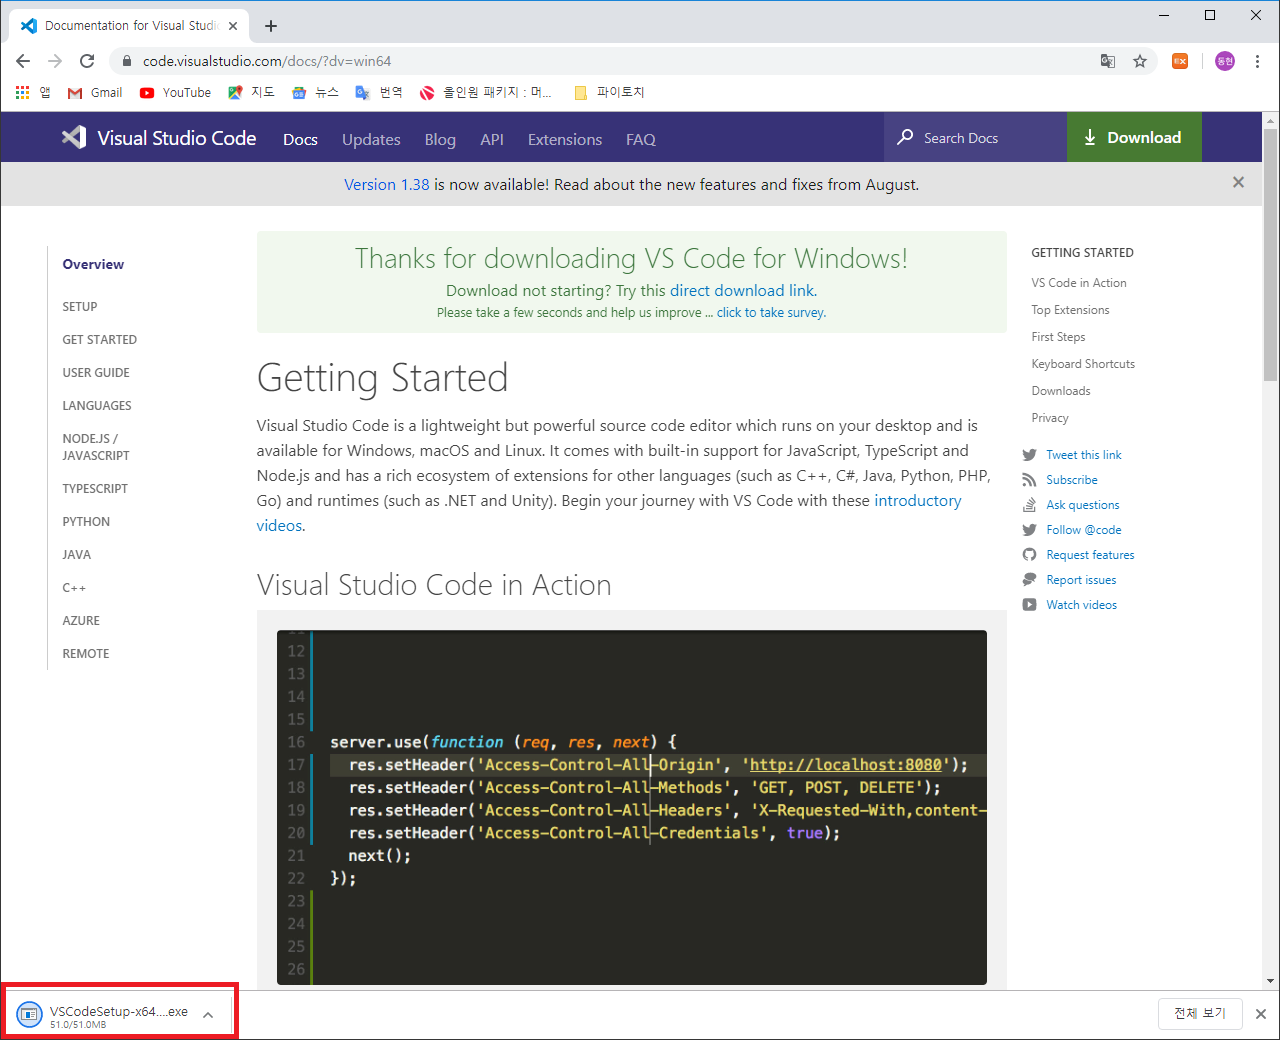Expand SETUP section in the sidebar
Screen dimensions: 1280x1040
coord(80,307)
